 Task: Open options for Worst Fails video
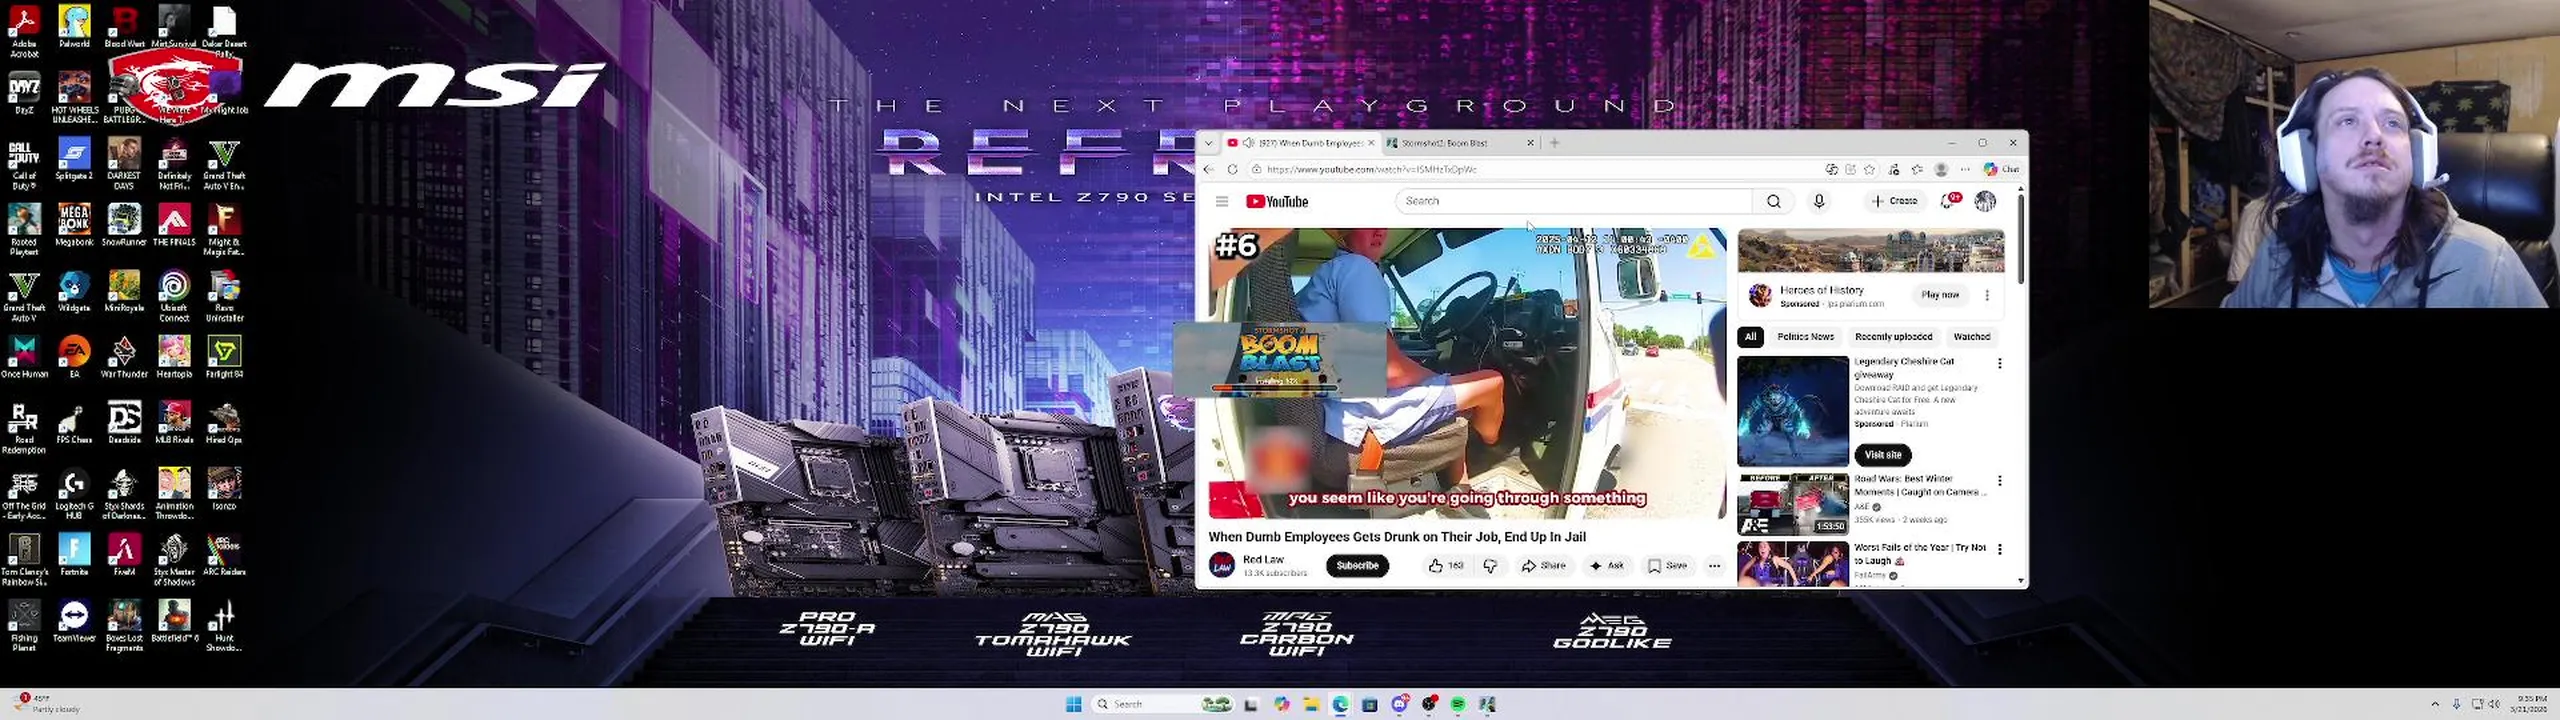pyautogui.click(x=1999, y=549)
